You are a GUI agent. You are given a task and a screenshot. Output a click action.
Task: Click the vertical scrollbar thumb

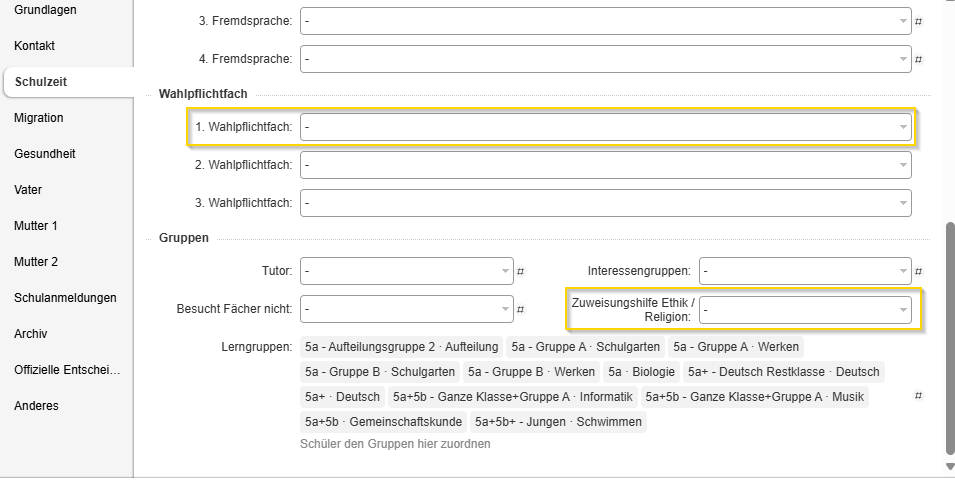950,338
